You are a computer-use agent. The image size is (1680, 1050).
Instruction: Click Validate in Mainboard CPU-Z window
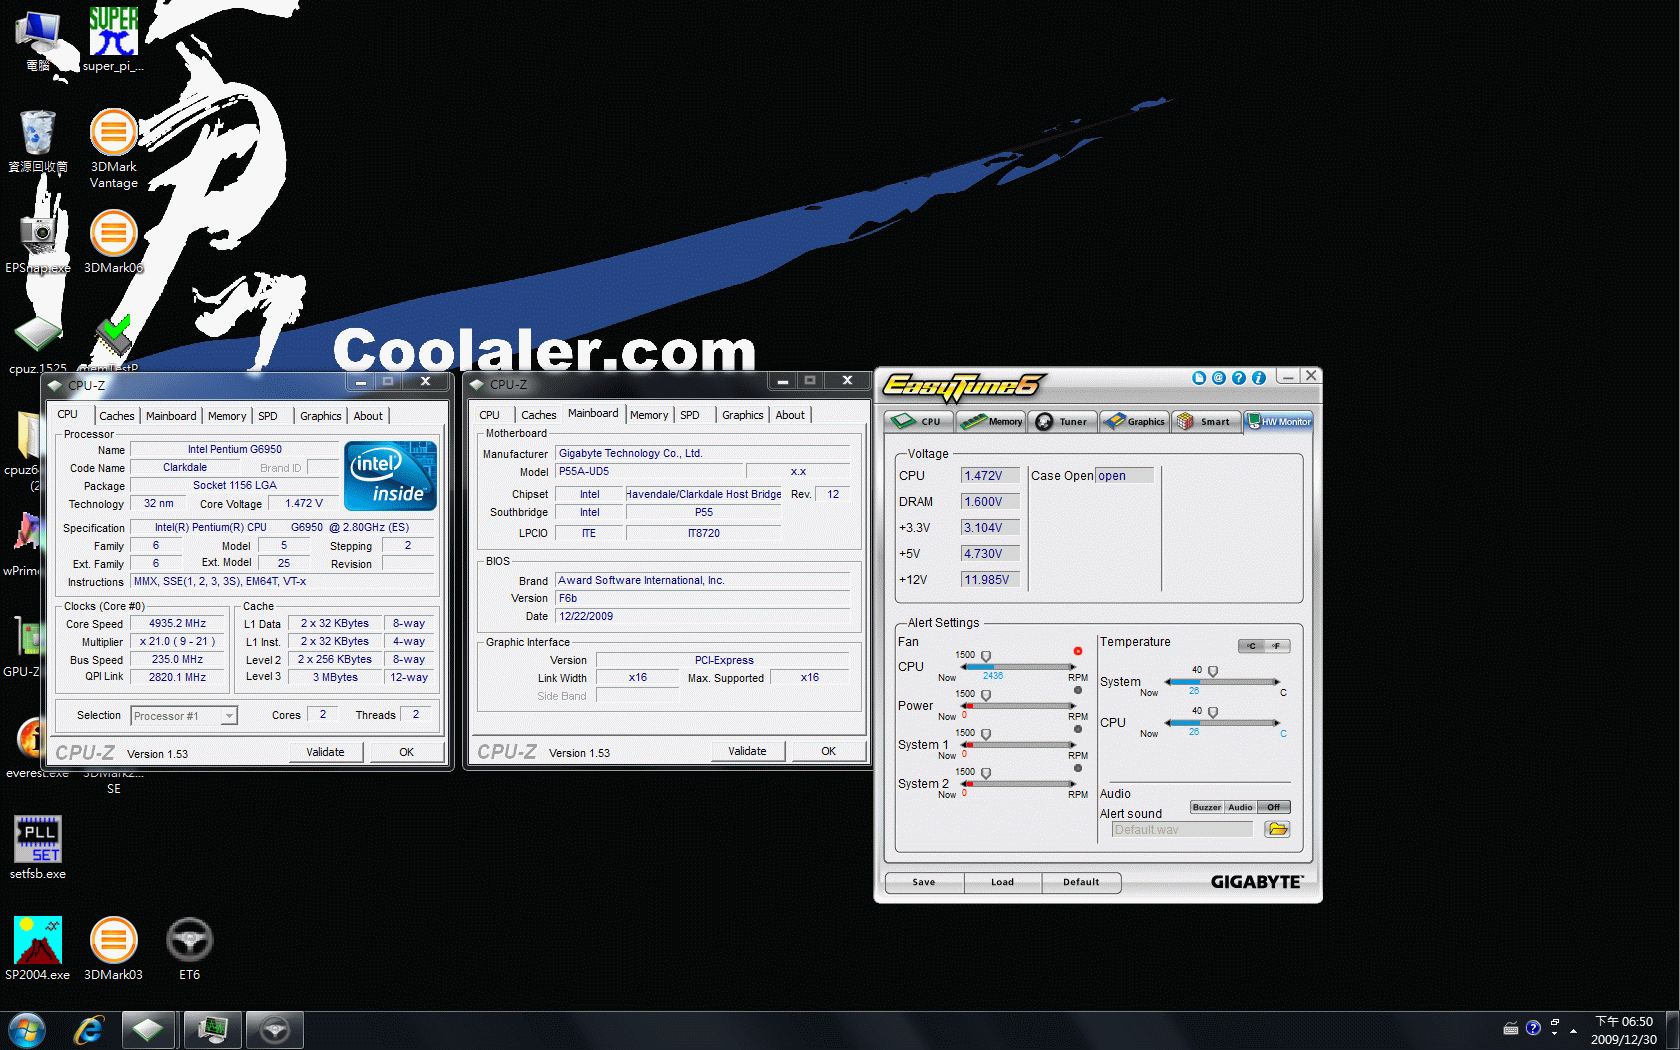[x=747, y=751]
